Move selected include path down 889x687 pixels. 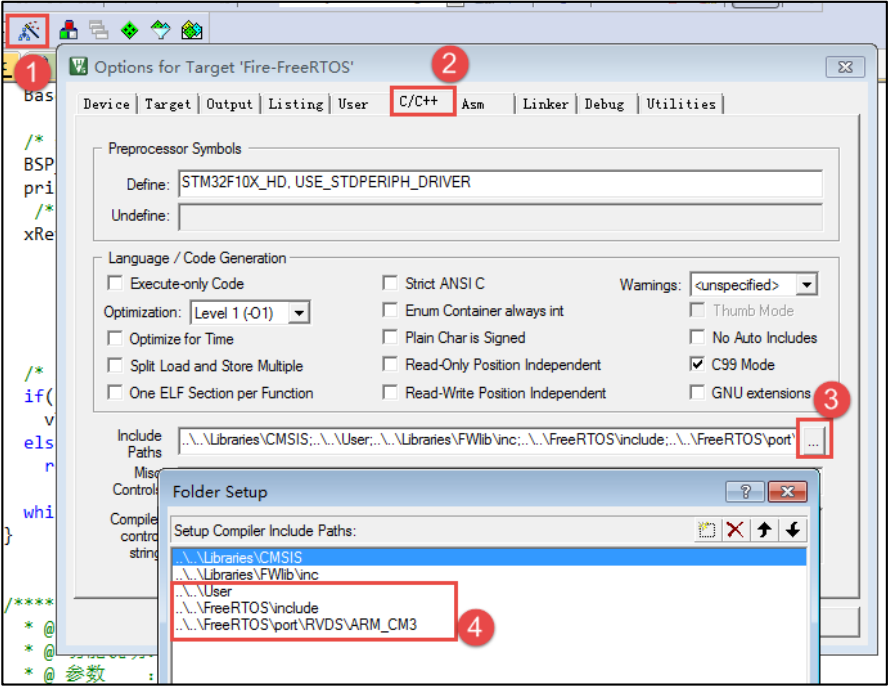tap(793, 530)
